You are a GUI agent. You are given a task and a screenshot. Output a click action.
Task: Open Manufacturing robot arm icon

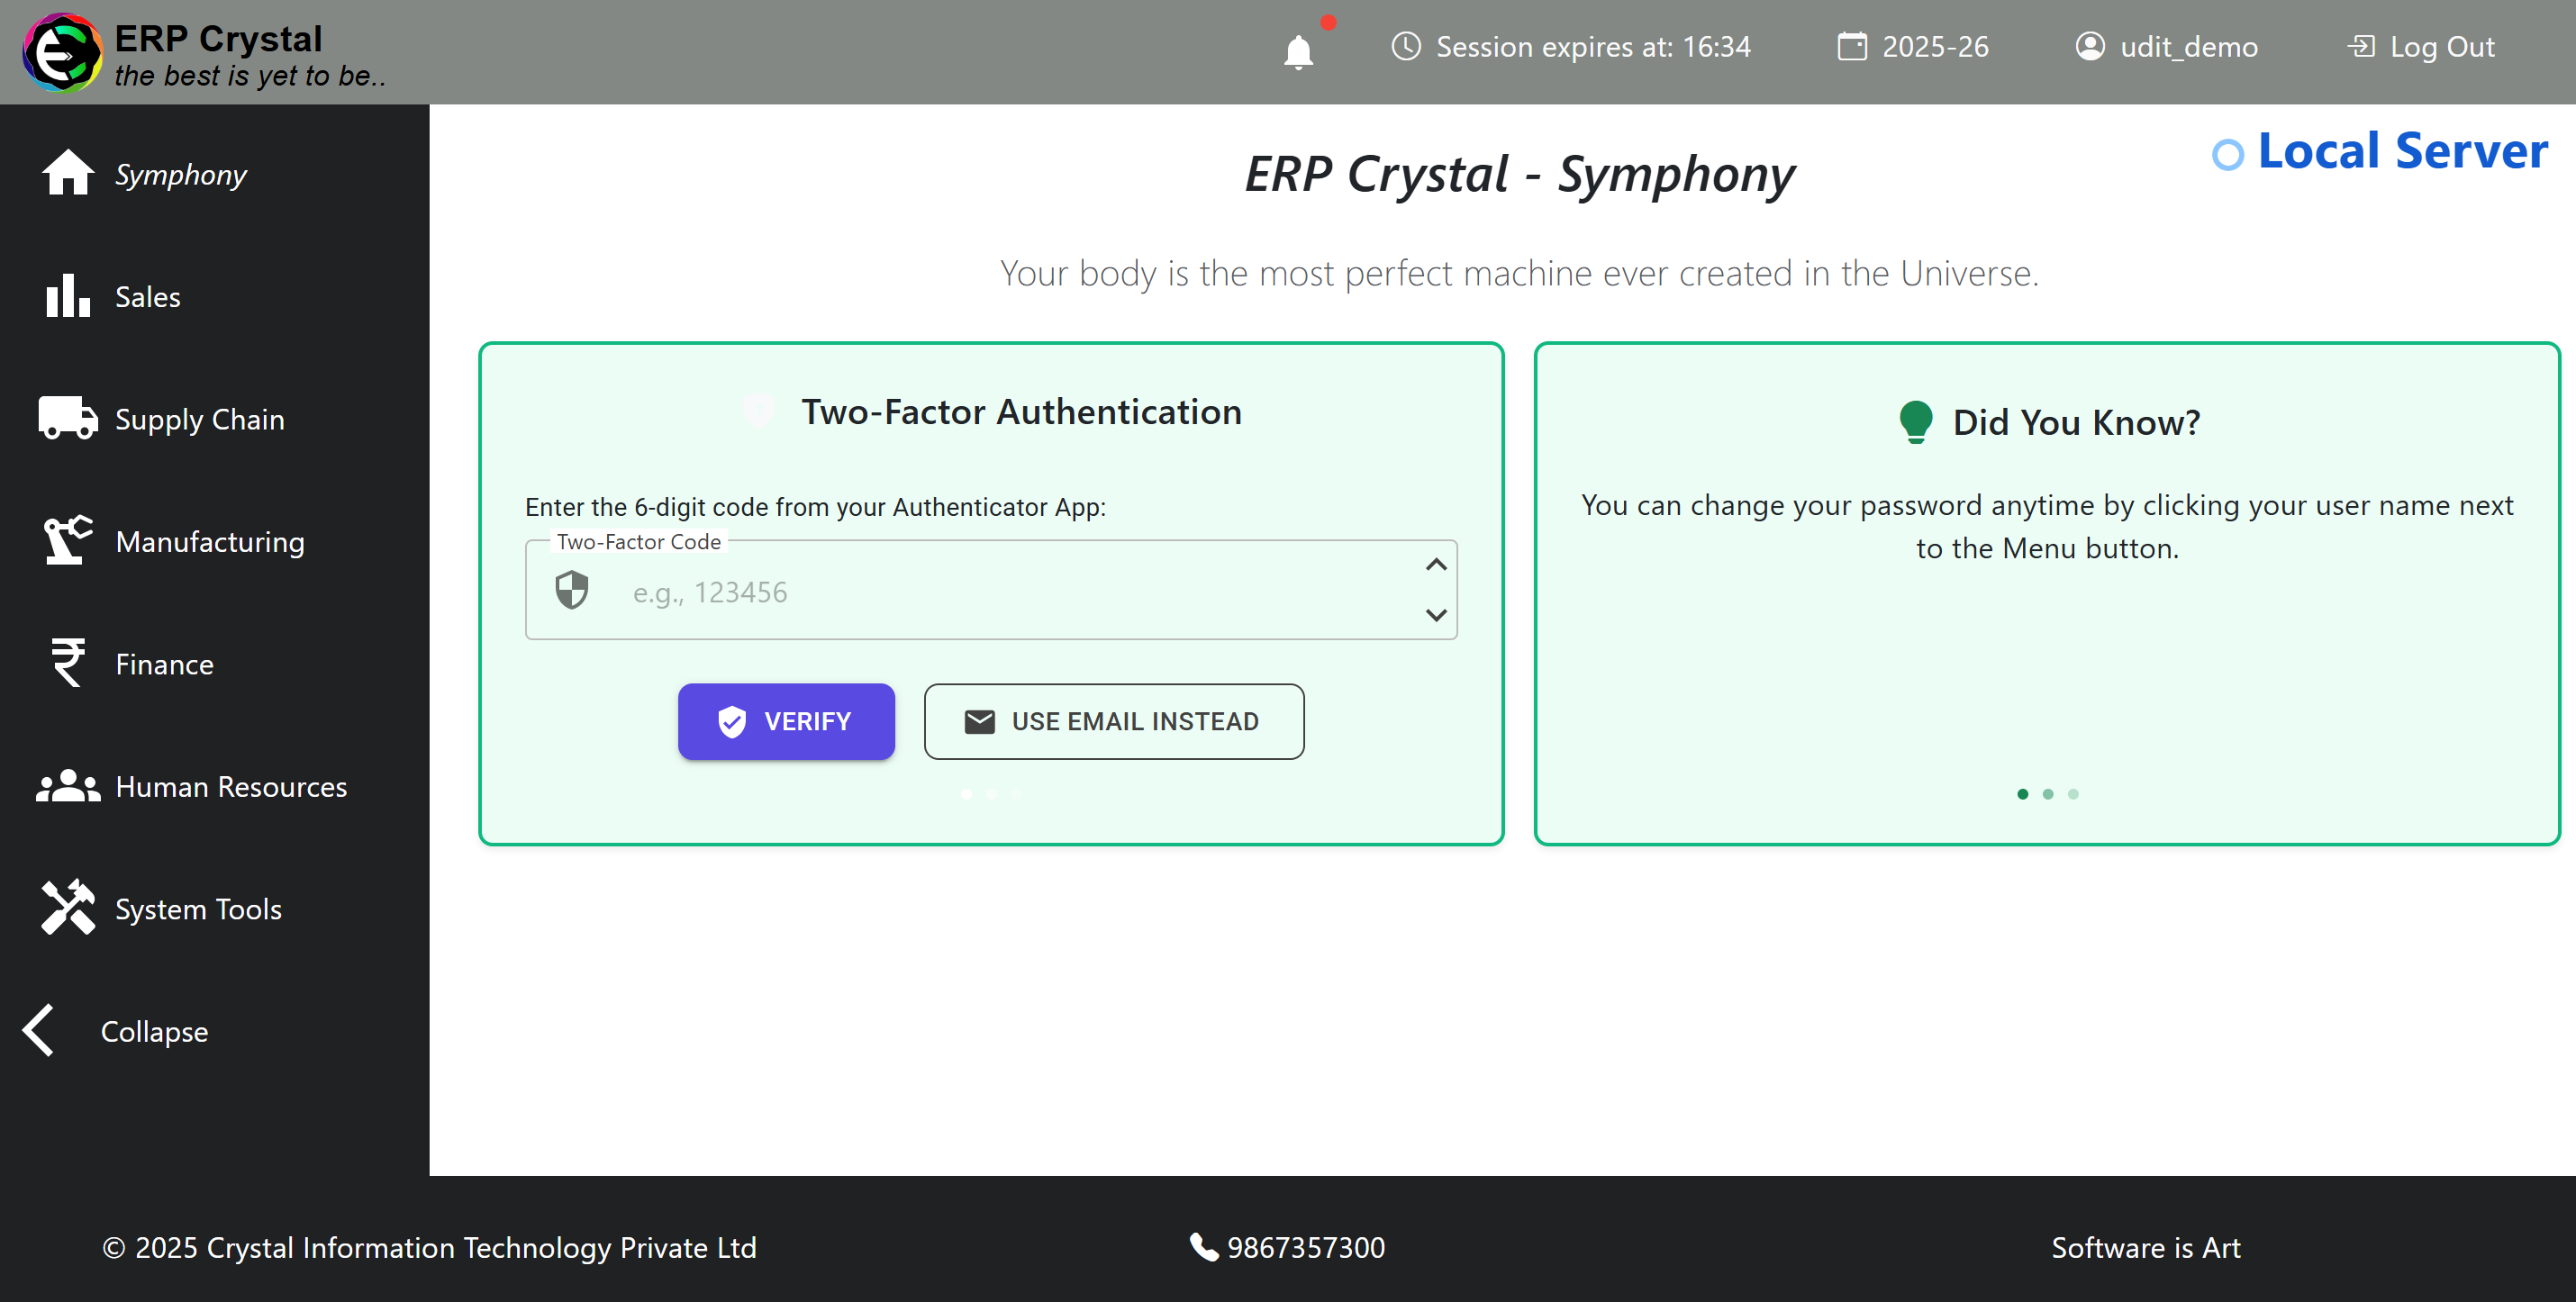coord(67,541)
